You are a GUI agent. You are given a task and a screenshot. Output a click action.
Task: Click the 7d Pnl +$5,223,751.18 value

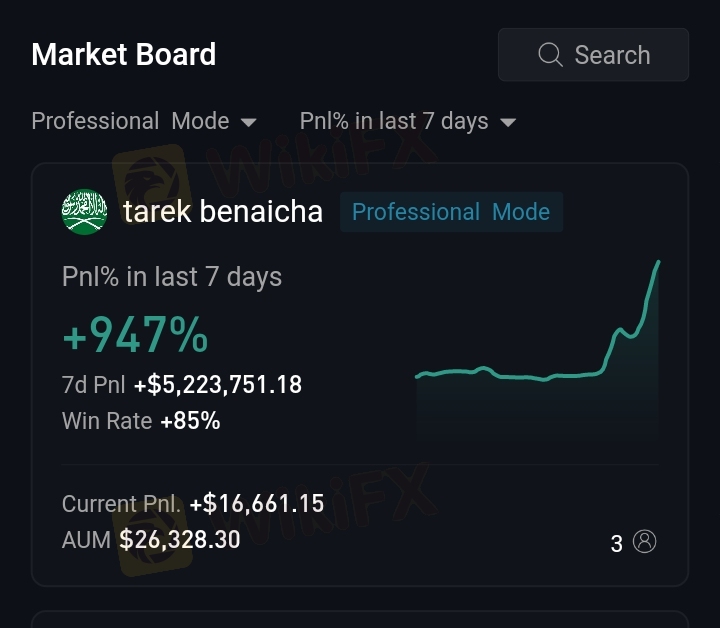click(x=218, y=385)
